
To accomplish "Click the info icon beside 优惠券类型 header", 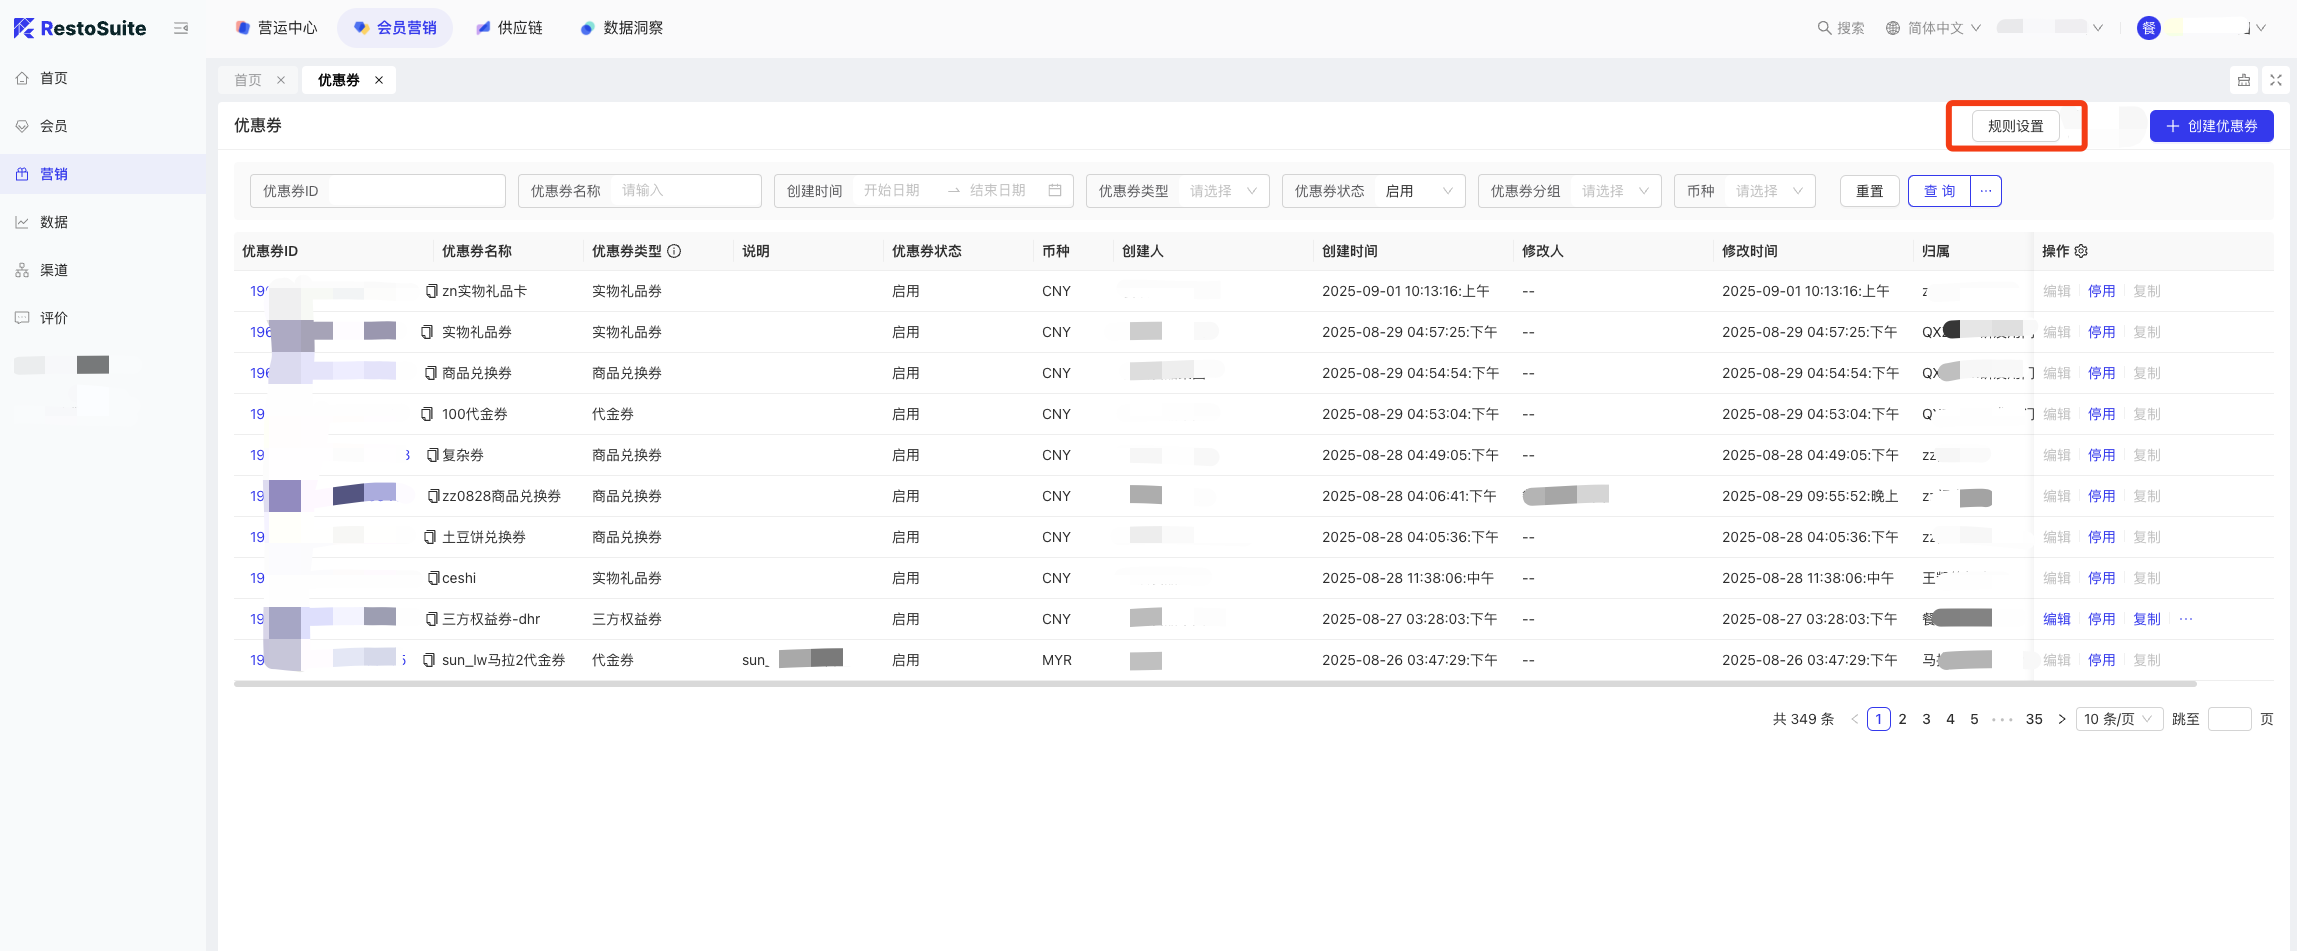I will tap(674, 251).
